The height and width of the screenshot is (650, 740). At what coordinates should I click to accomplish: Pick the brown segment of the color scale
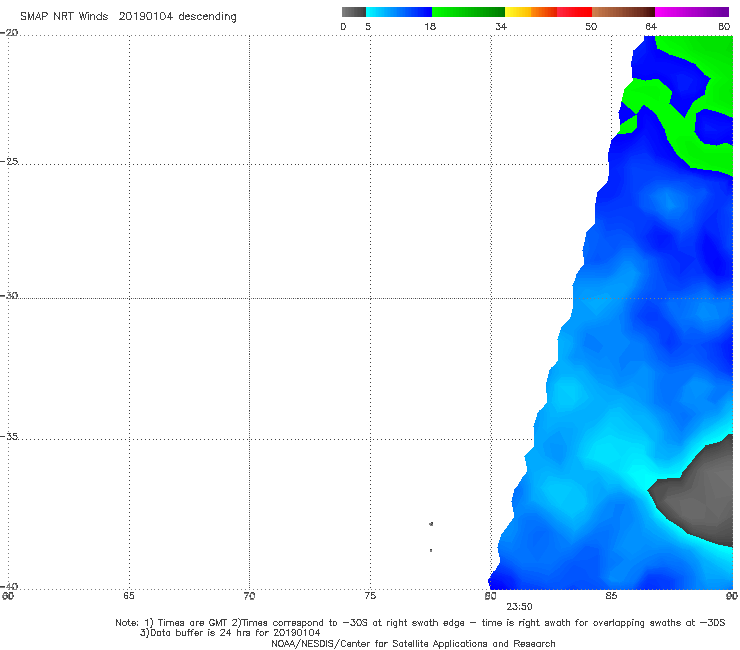point(623,12)
